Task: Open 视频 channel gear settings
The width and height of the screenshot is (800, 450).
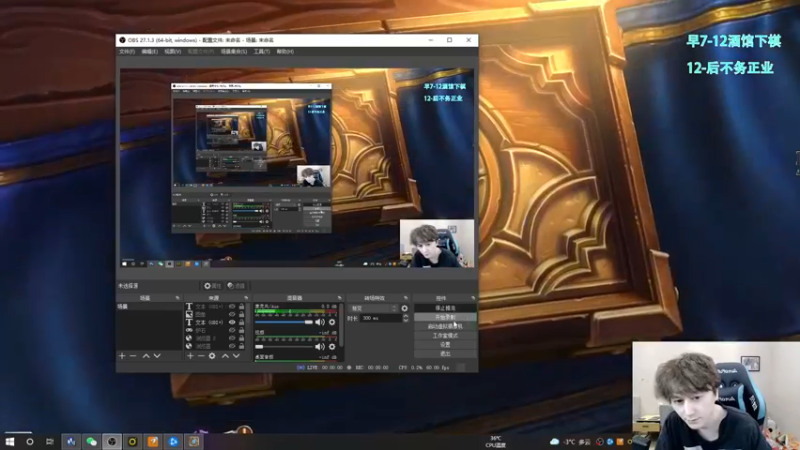Action: pos(332,346)
